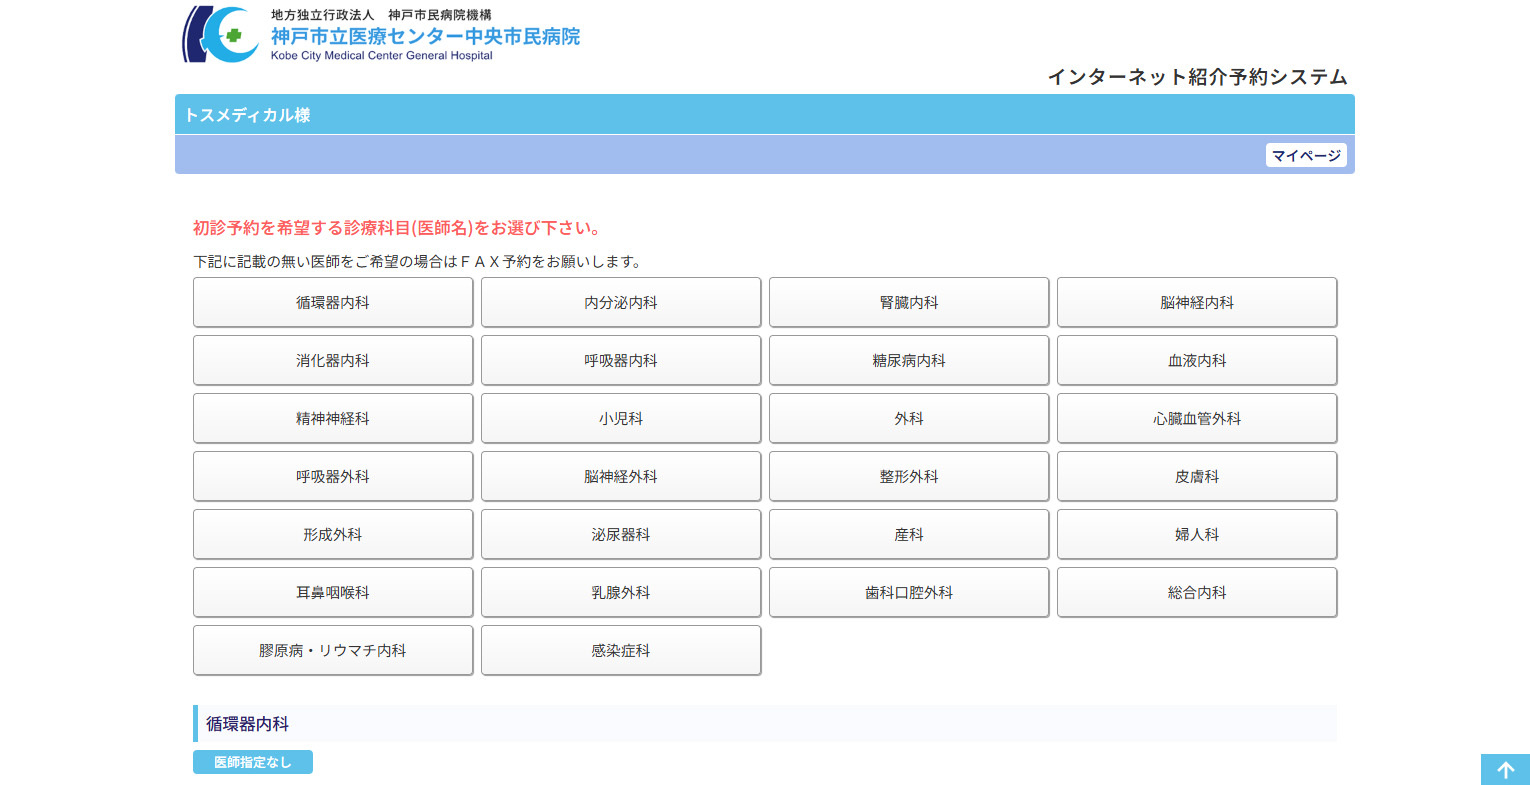Choose 耳鼻咽喉科 department
Screen dimensions: 1530x785
tap(333, 592)
